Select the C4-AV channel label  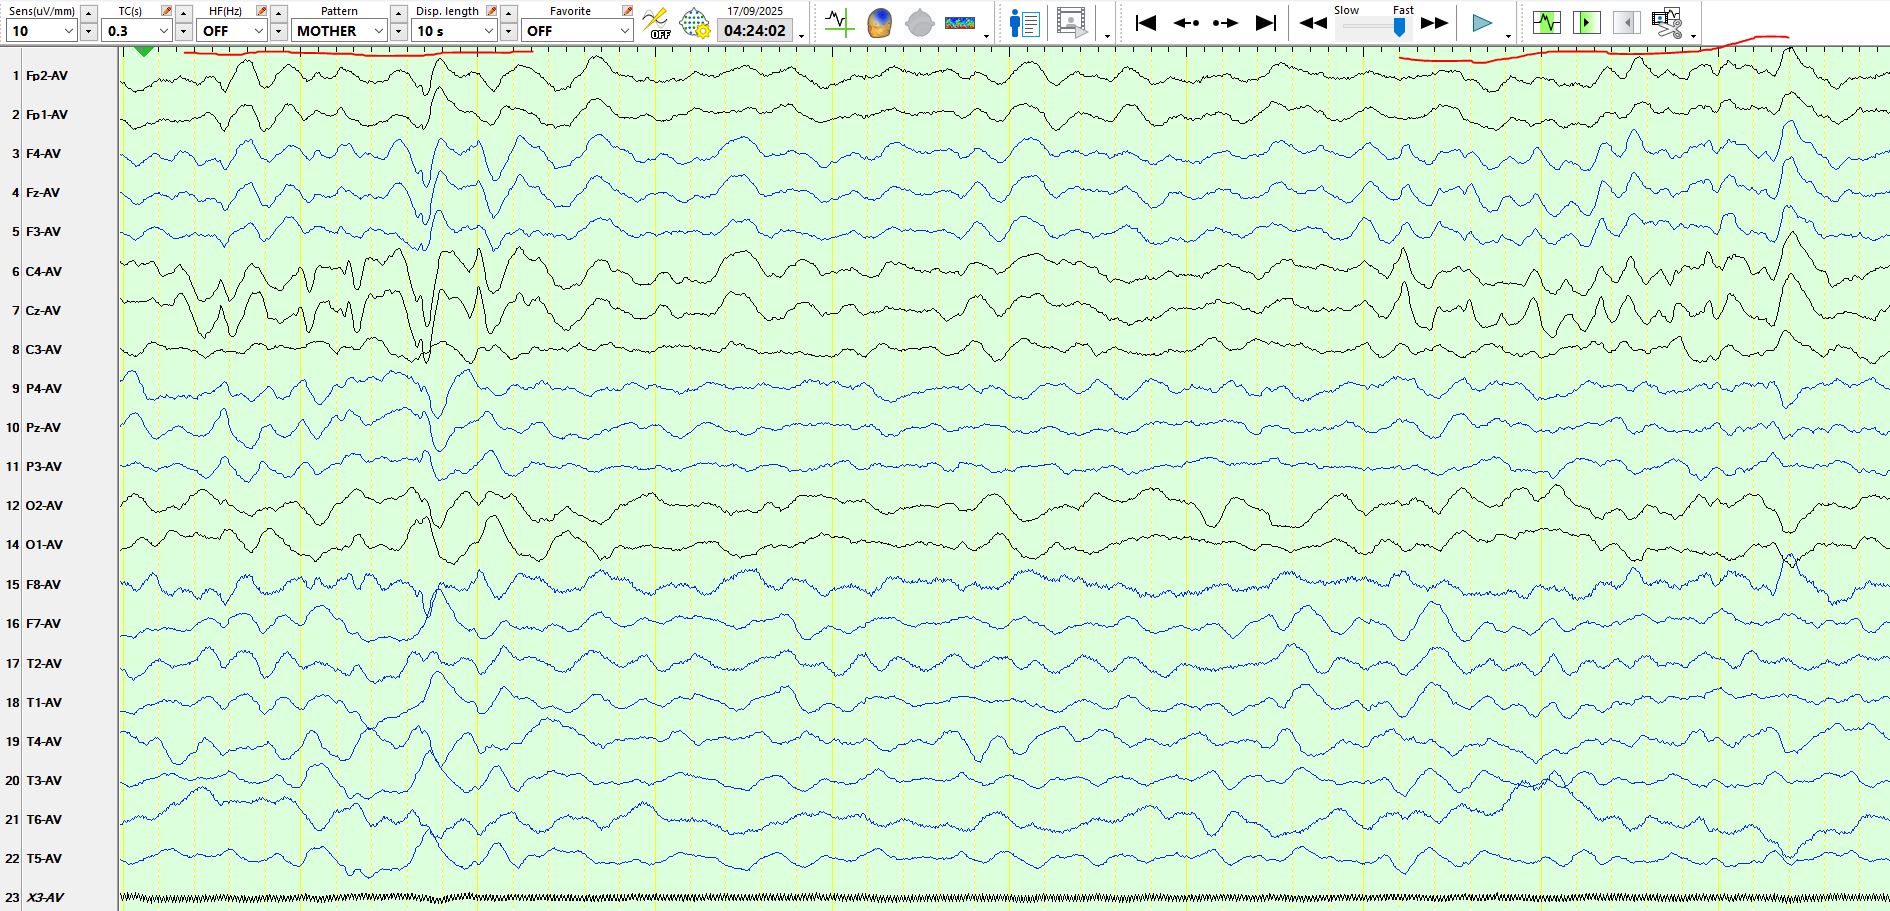[x=44, y=271]
